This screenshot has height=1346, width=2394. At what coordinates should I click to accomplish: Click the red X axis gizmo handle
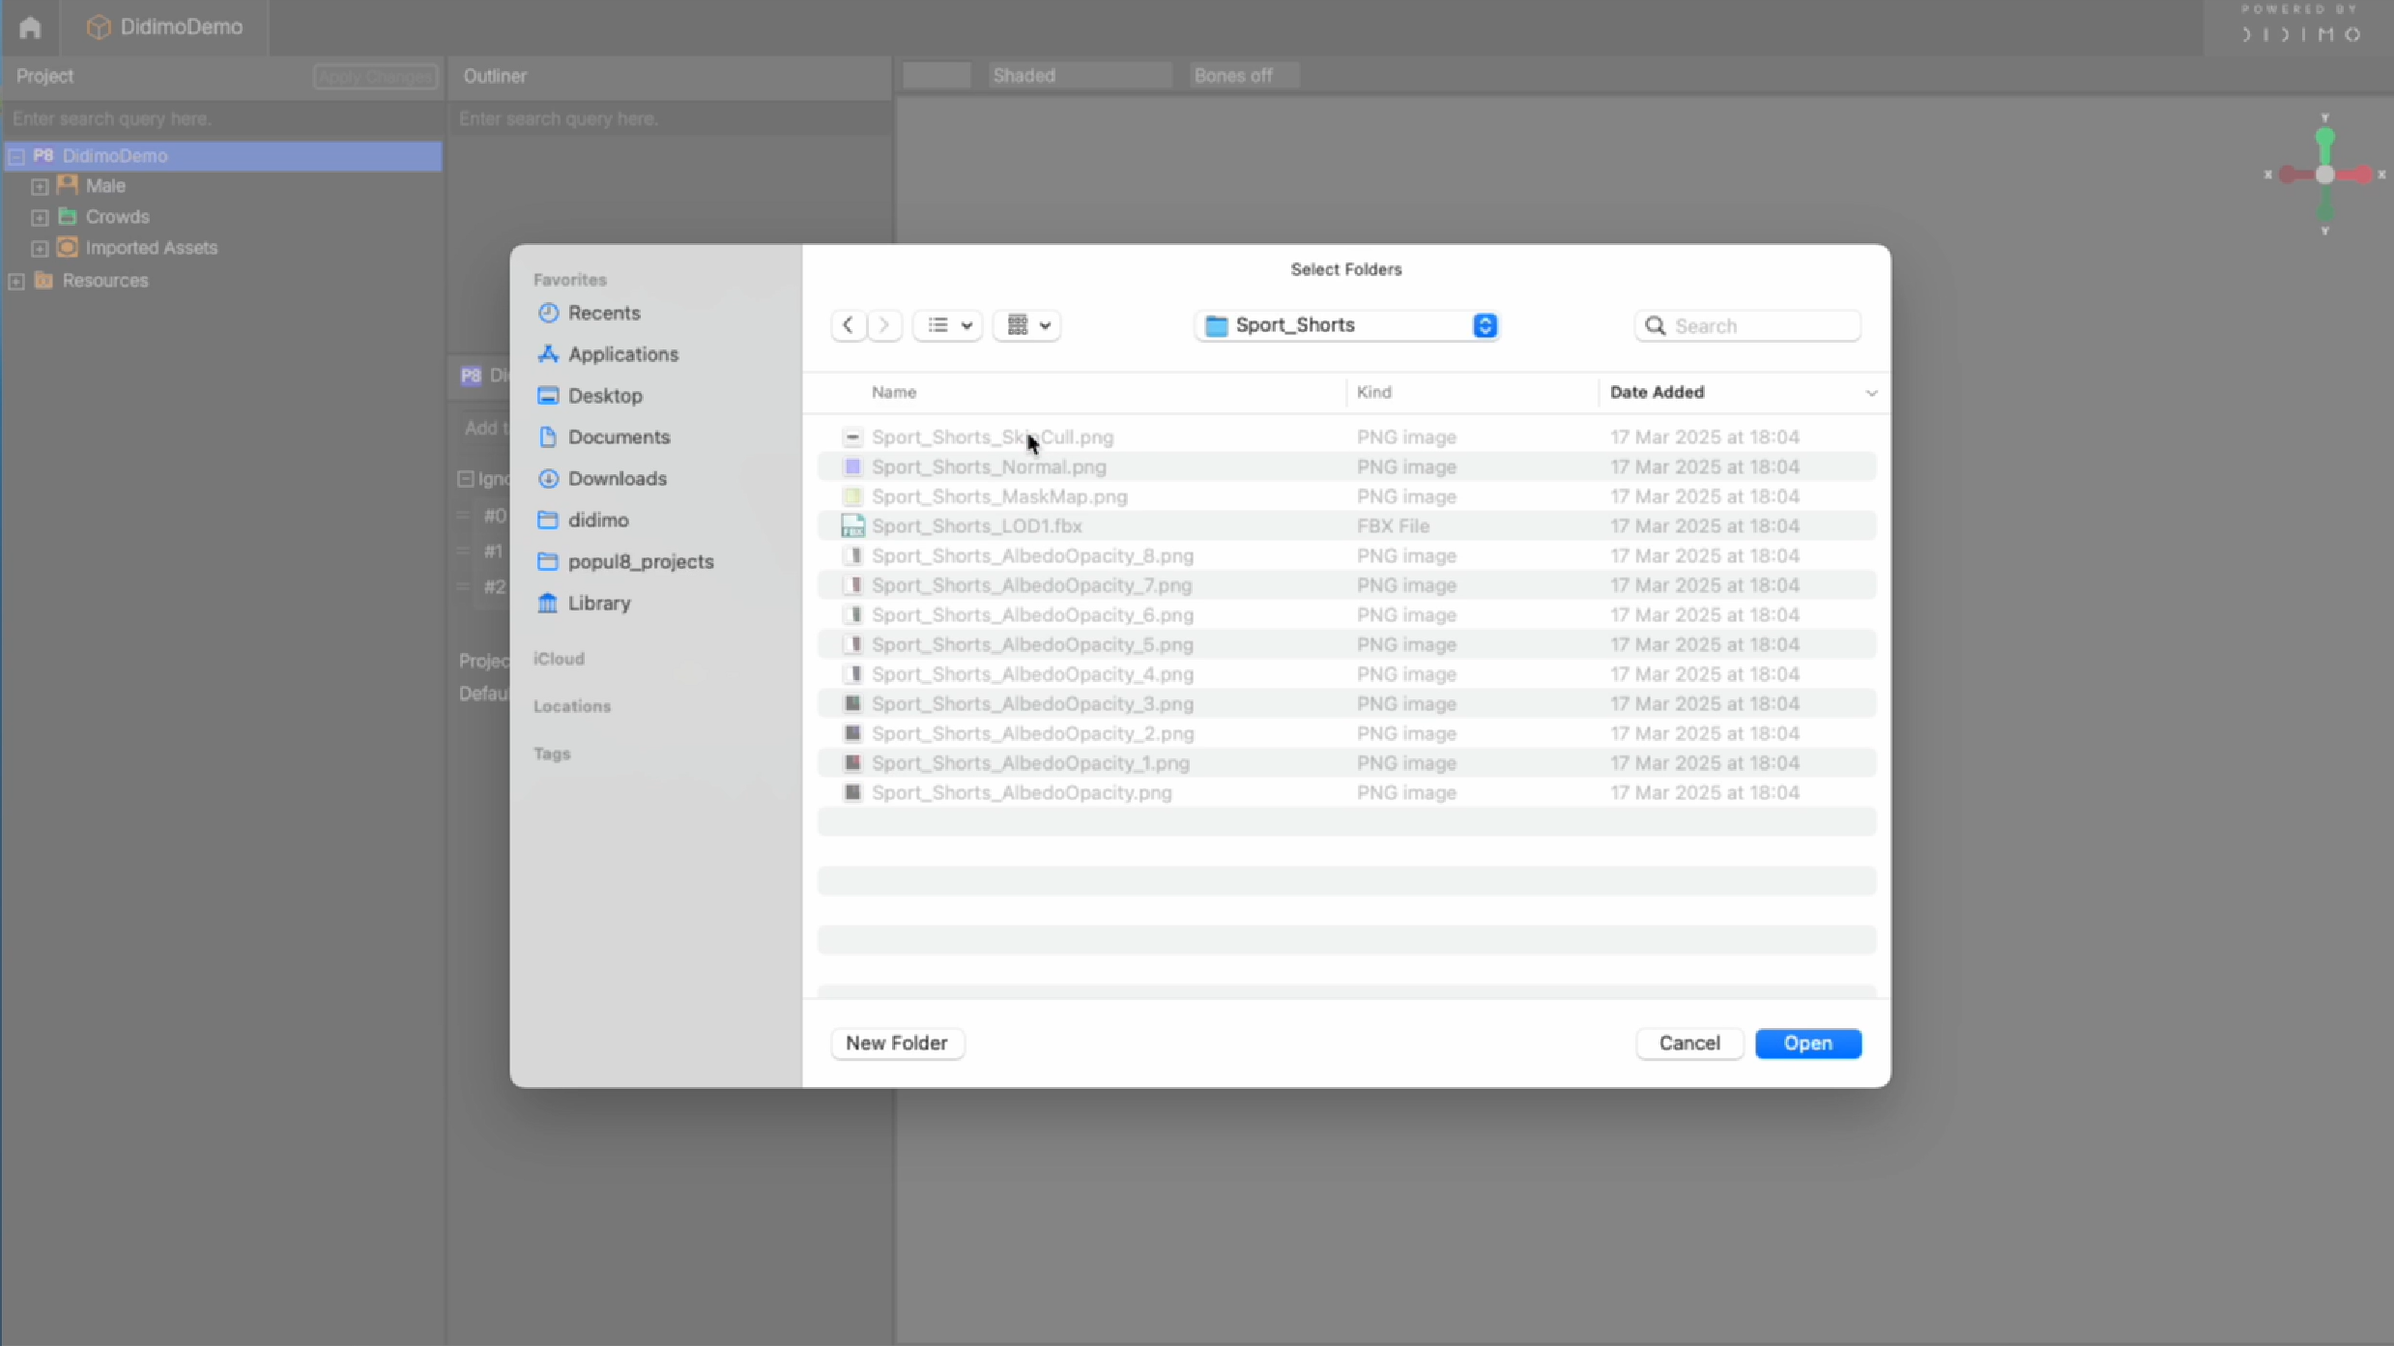click(x=2362, y=175)
